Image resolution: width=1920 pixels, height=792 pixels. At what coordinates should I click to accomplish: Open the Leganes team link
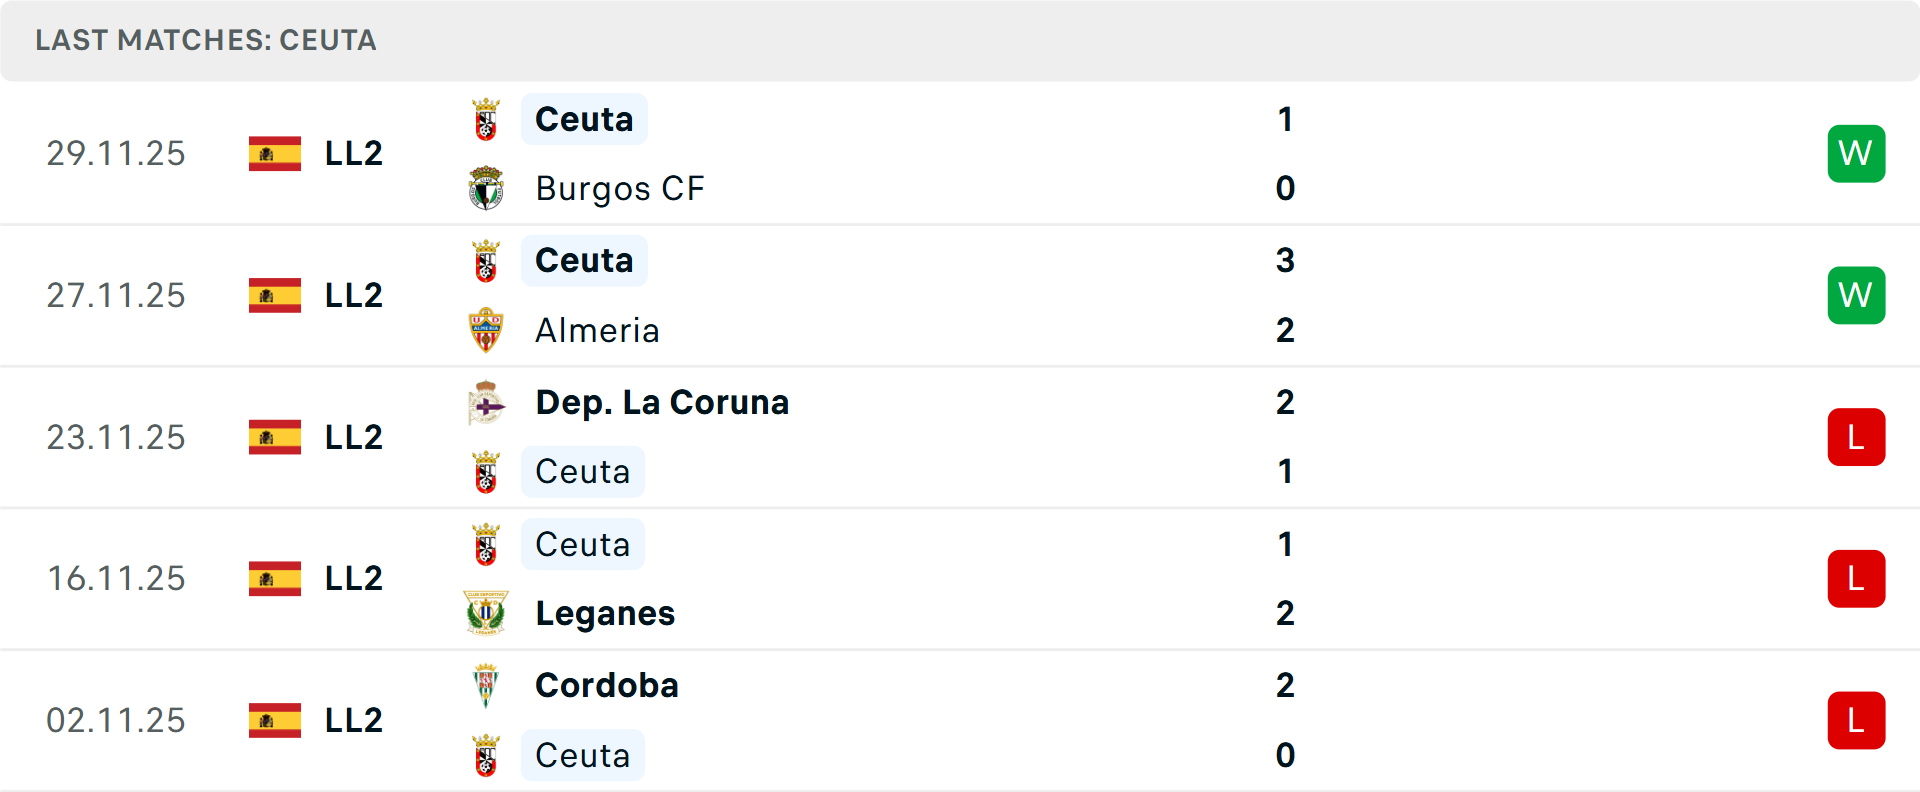click(605, 614)
